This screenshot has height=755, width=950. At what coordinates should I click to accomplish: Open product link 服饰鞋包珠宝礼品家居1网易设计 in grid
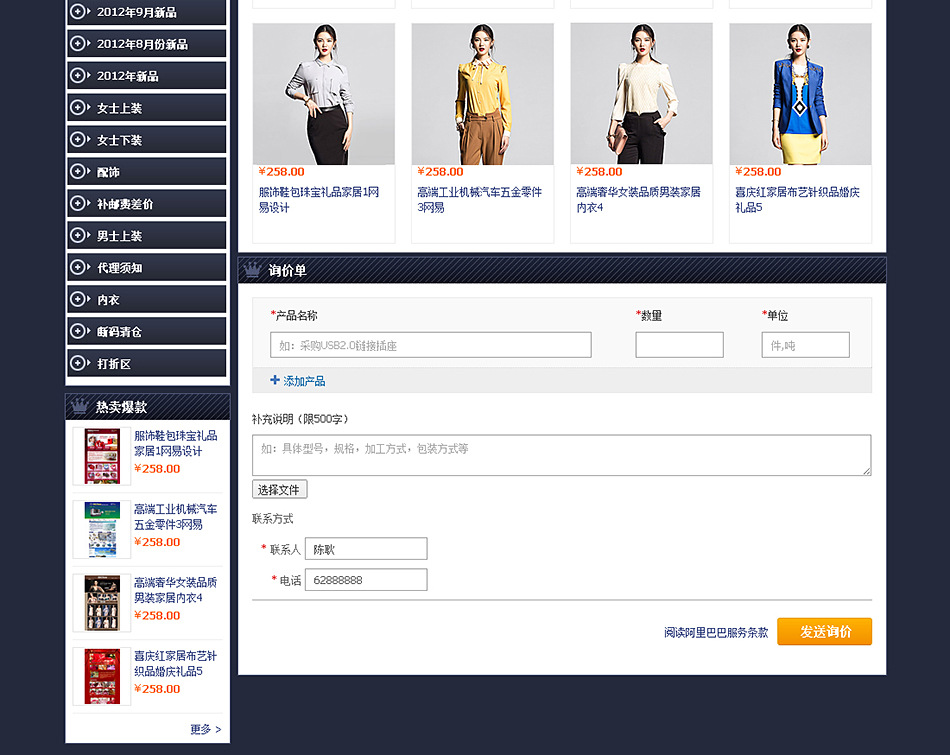319,199
